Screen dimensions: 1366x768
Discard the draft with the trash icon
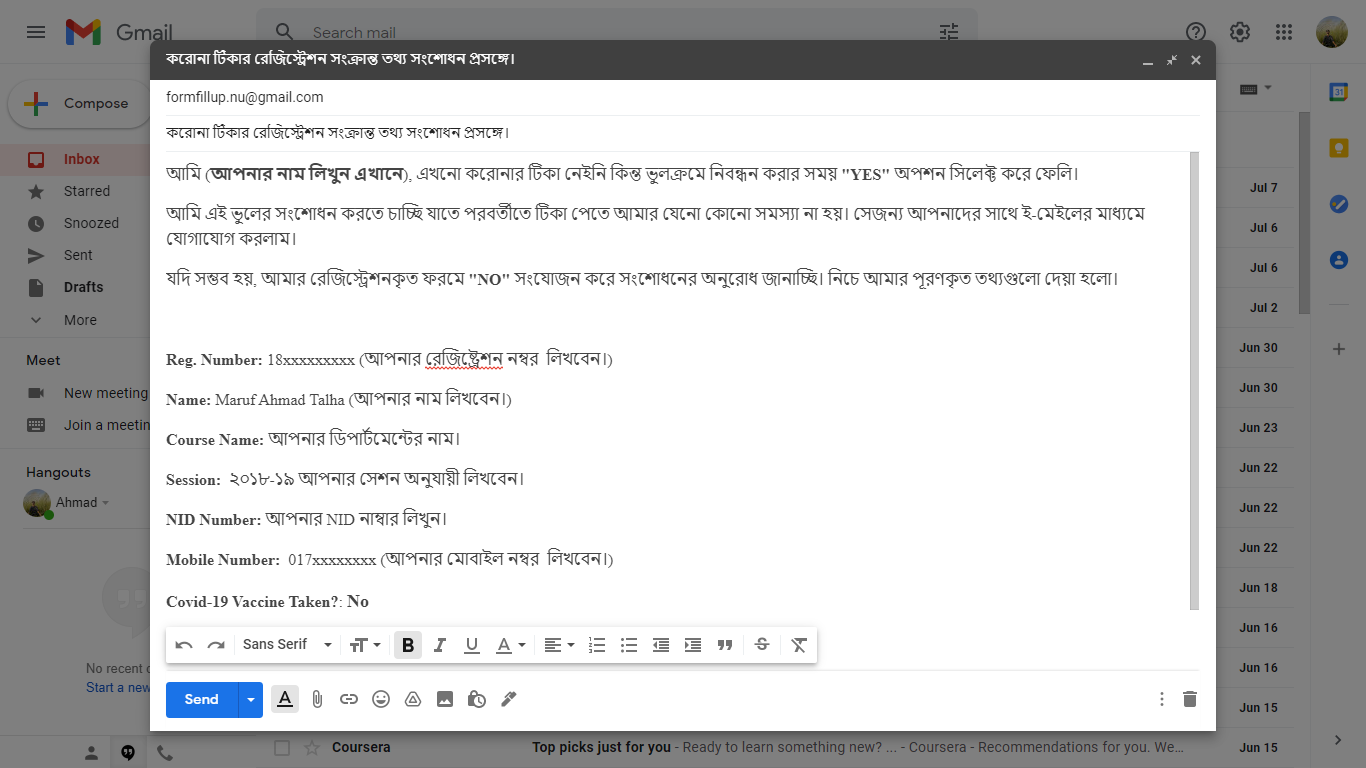click(1190, 699)
